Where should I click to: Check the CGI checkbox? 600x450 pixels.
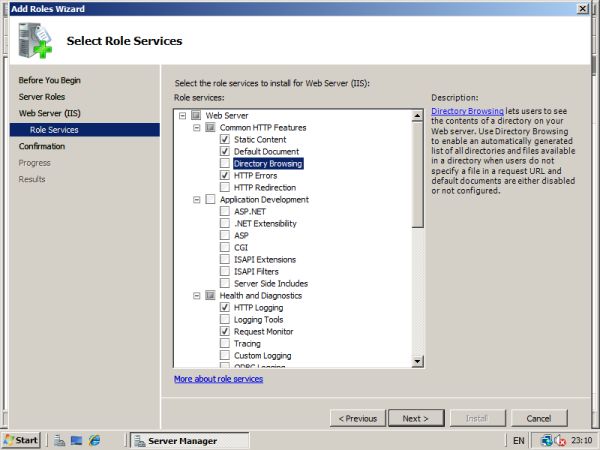pyautogui.click(x=225, y=247)
